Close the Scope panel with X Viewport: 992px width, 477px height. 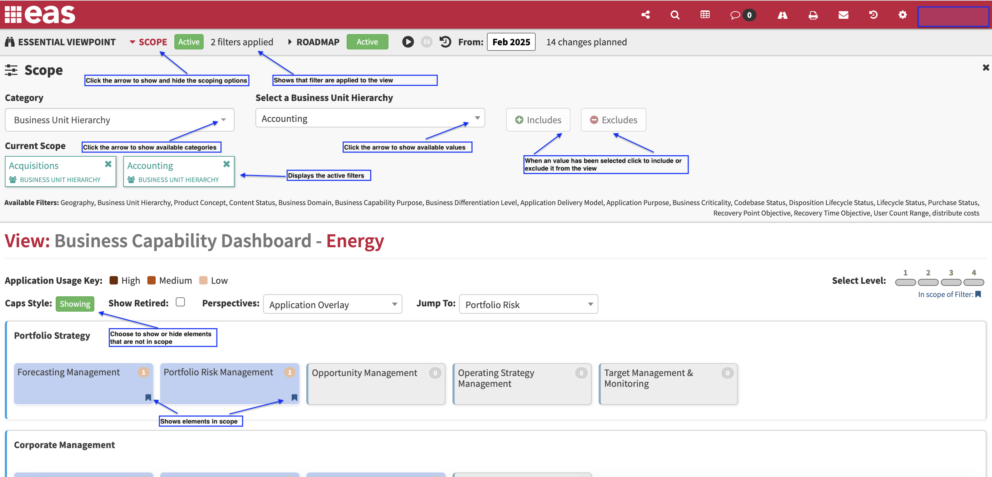point(986,67)
